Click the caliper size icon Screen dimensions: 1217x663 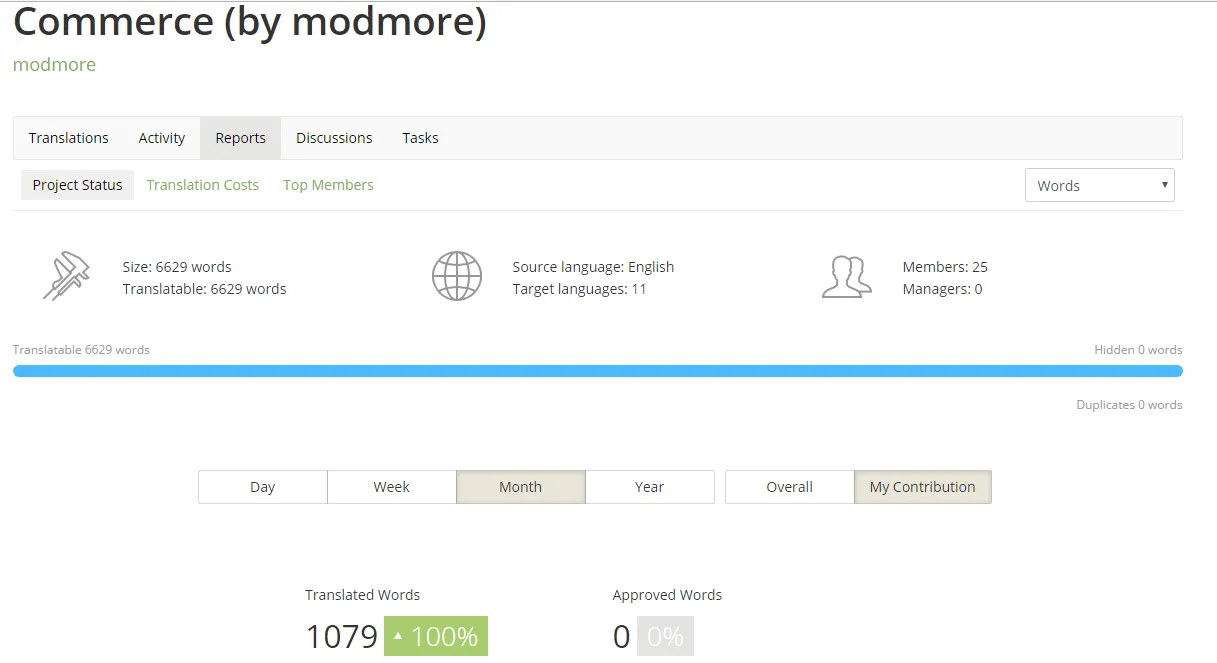(x=67, y=277)
